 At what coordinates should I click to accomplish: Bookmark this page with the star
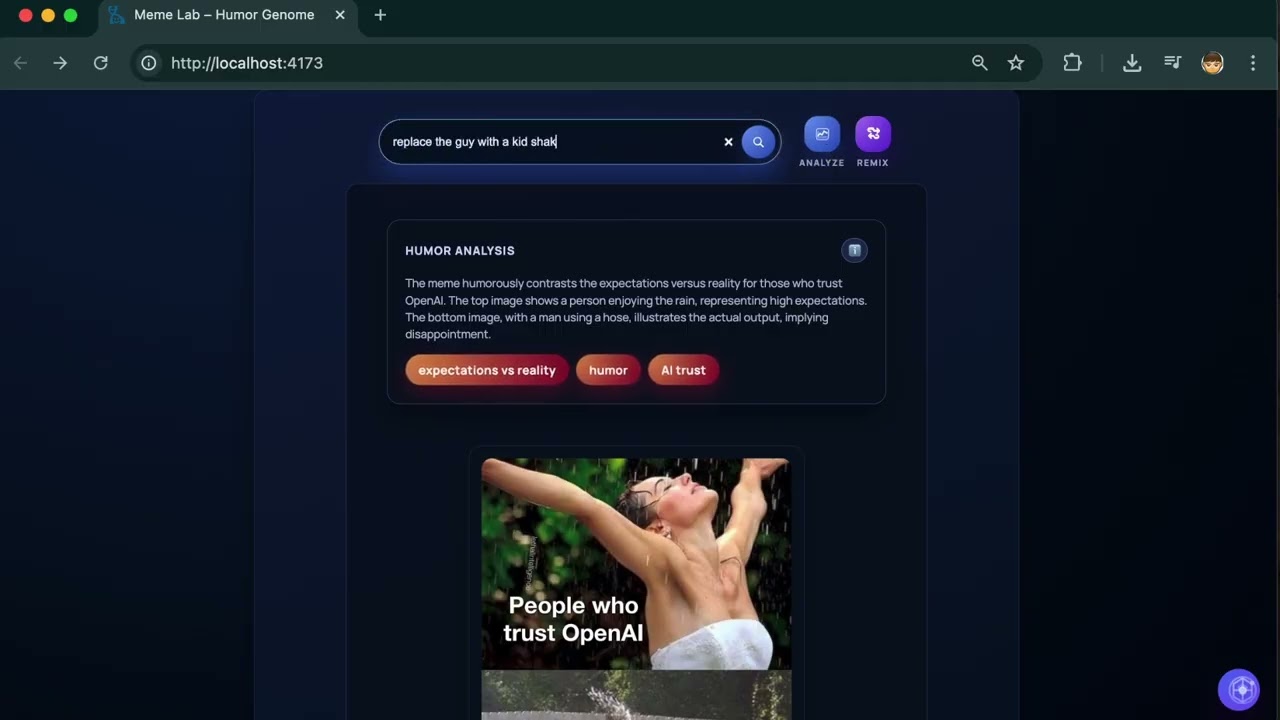click(x=1016, y=63)
